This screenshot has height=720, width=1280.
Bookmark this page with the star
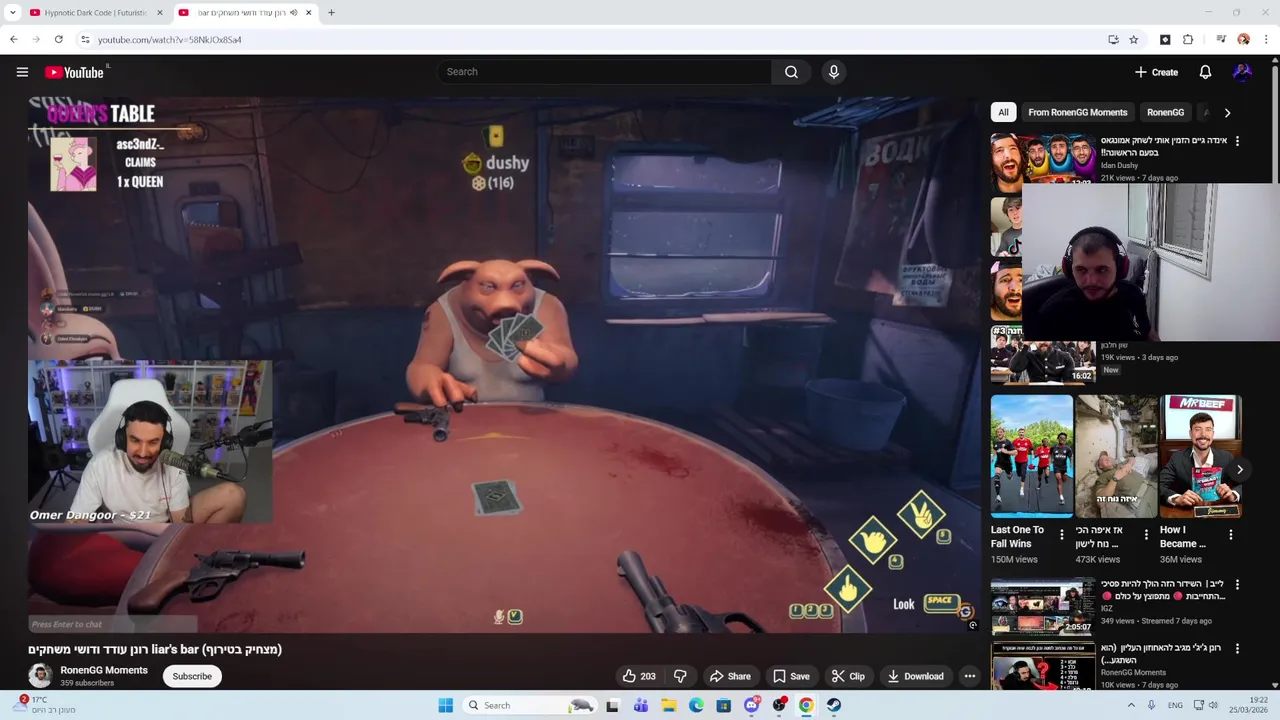click(x=1134, y=40)
